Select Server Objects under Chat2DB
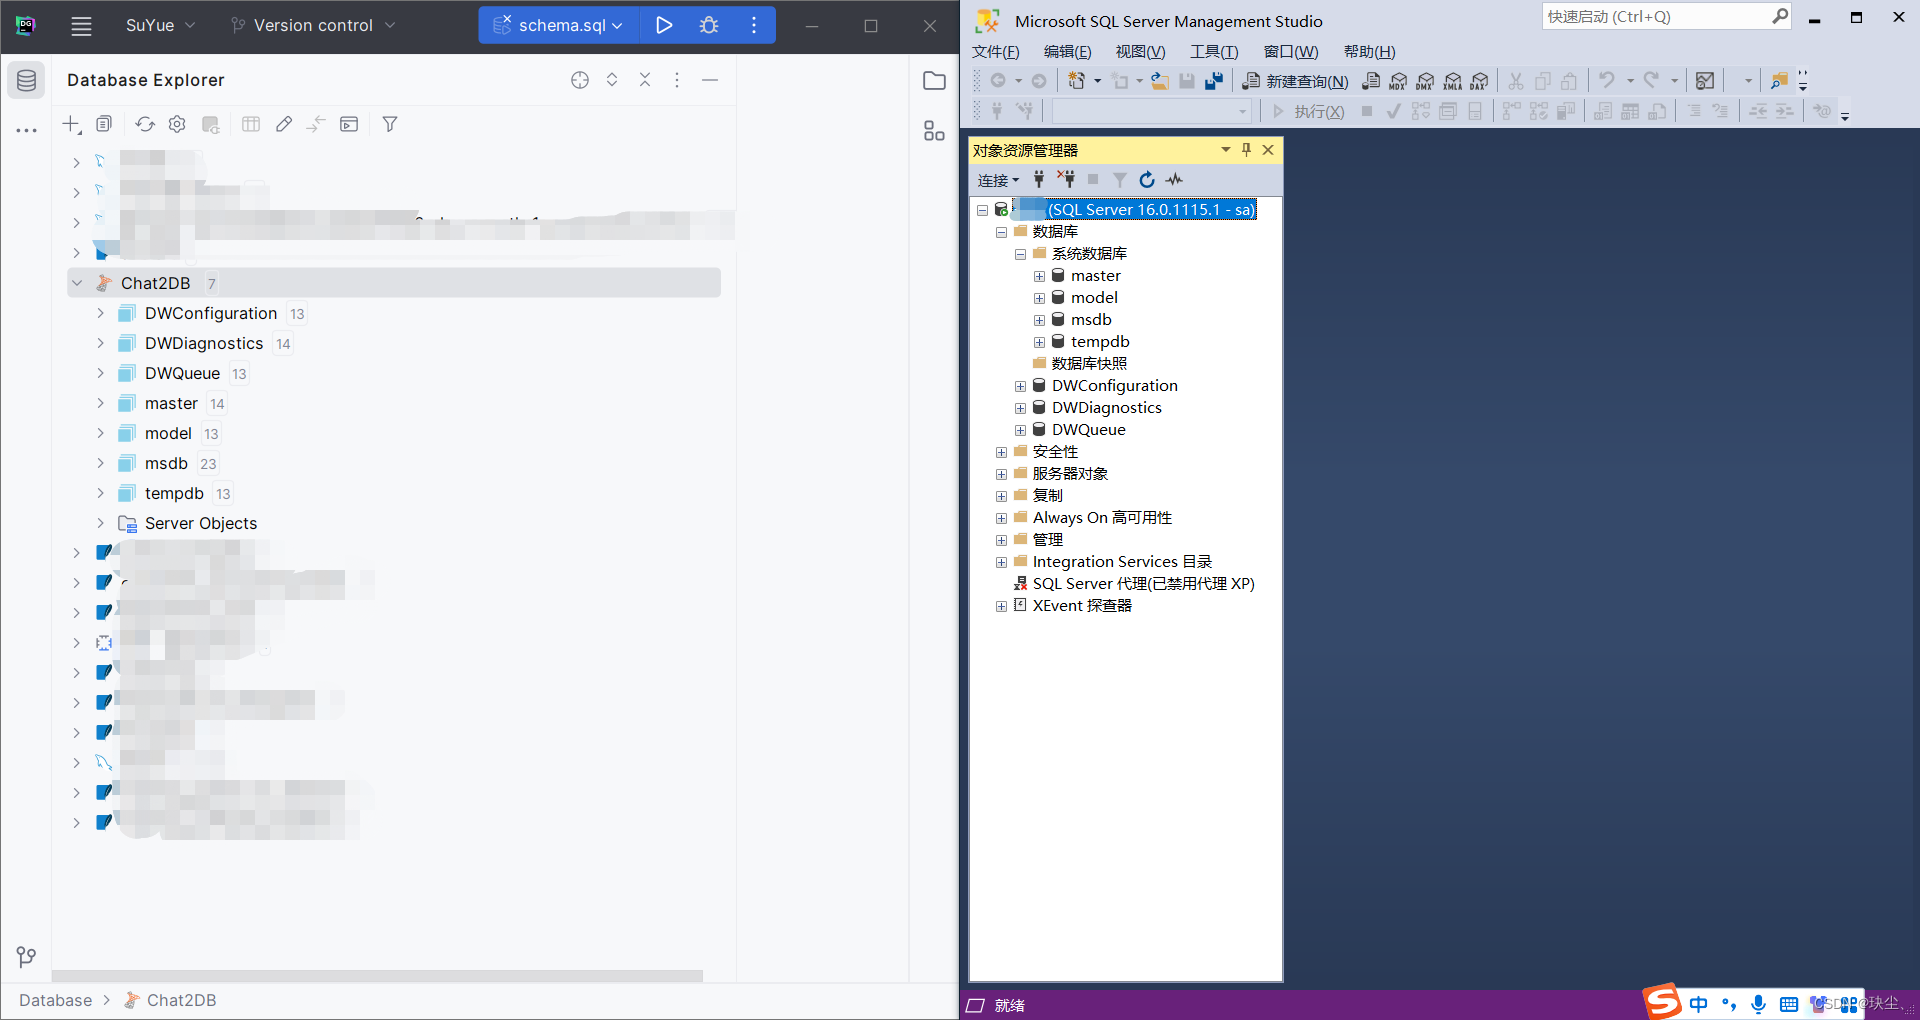The width and height of the screenshot is (1920, 1020). [200, 523]
